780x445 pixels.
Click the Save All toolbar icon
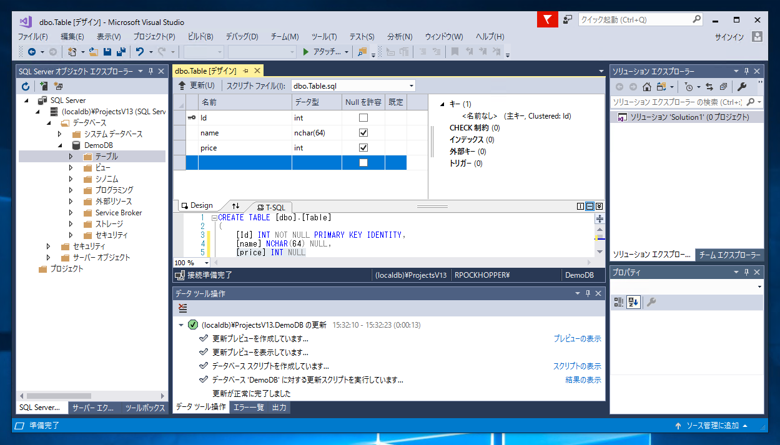(x=121, y=52)
